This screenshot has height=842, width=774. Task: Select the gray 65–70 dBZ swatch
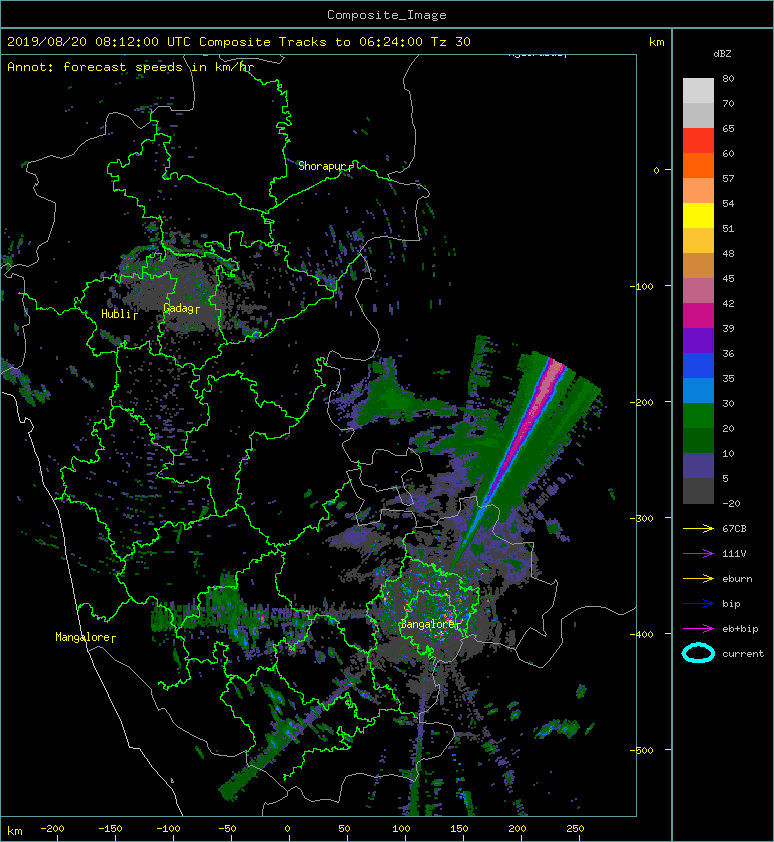698,115
